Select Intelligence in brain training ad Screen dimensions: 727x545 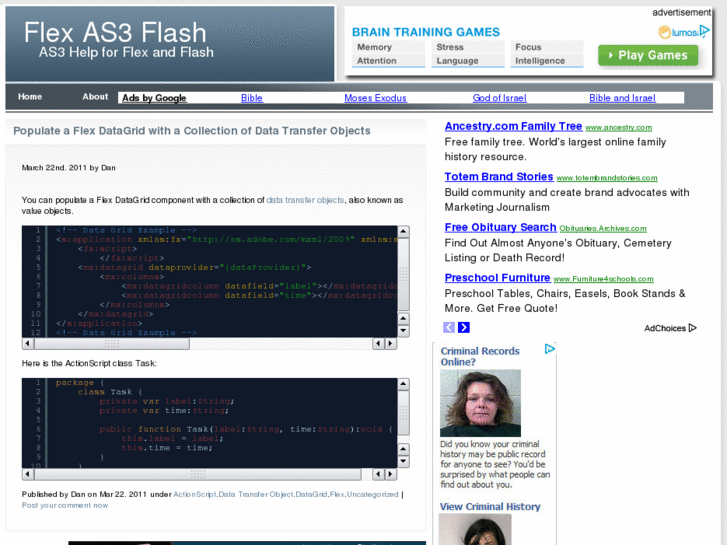click(x=547, y=61)
